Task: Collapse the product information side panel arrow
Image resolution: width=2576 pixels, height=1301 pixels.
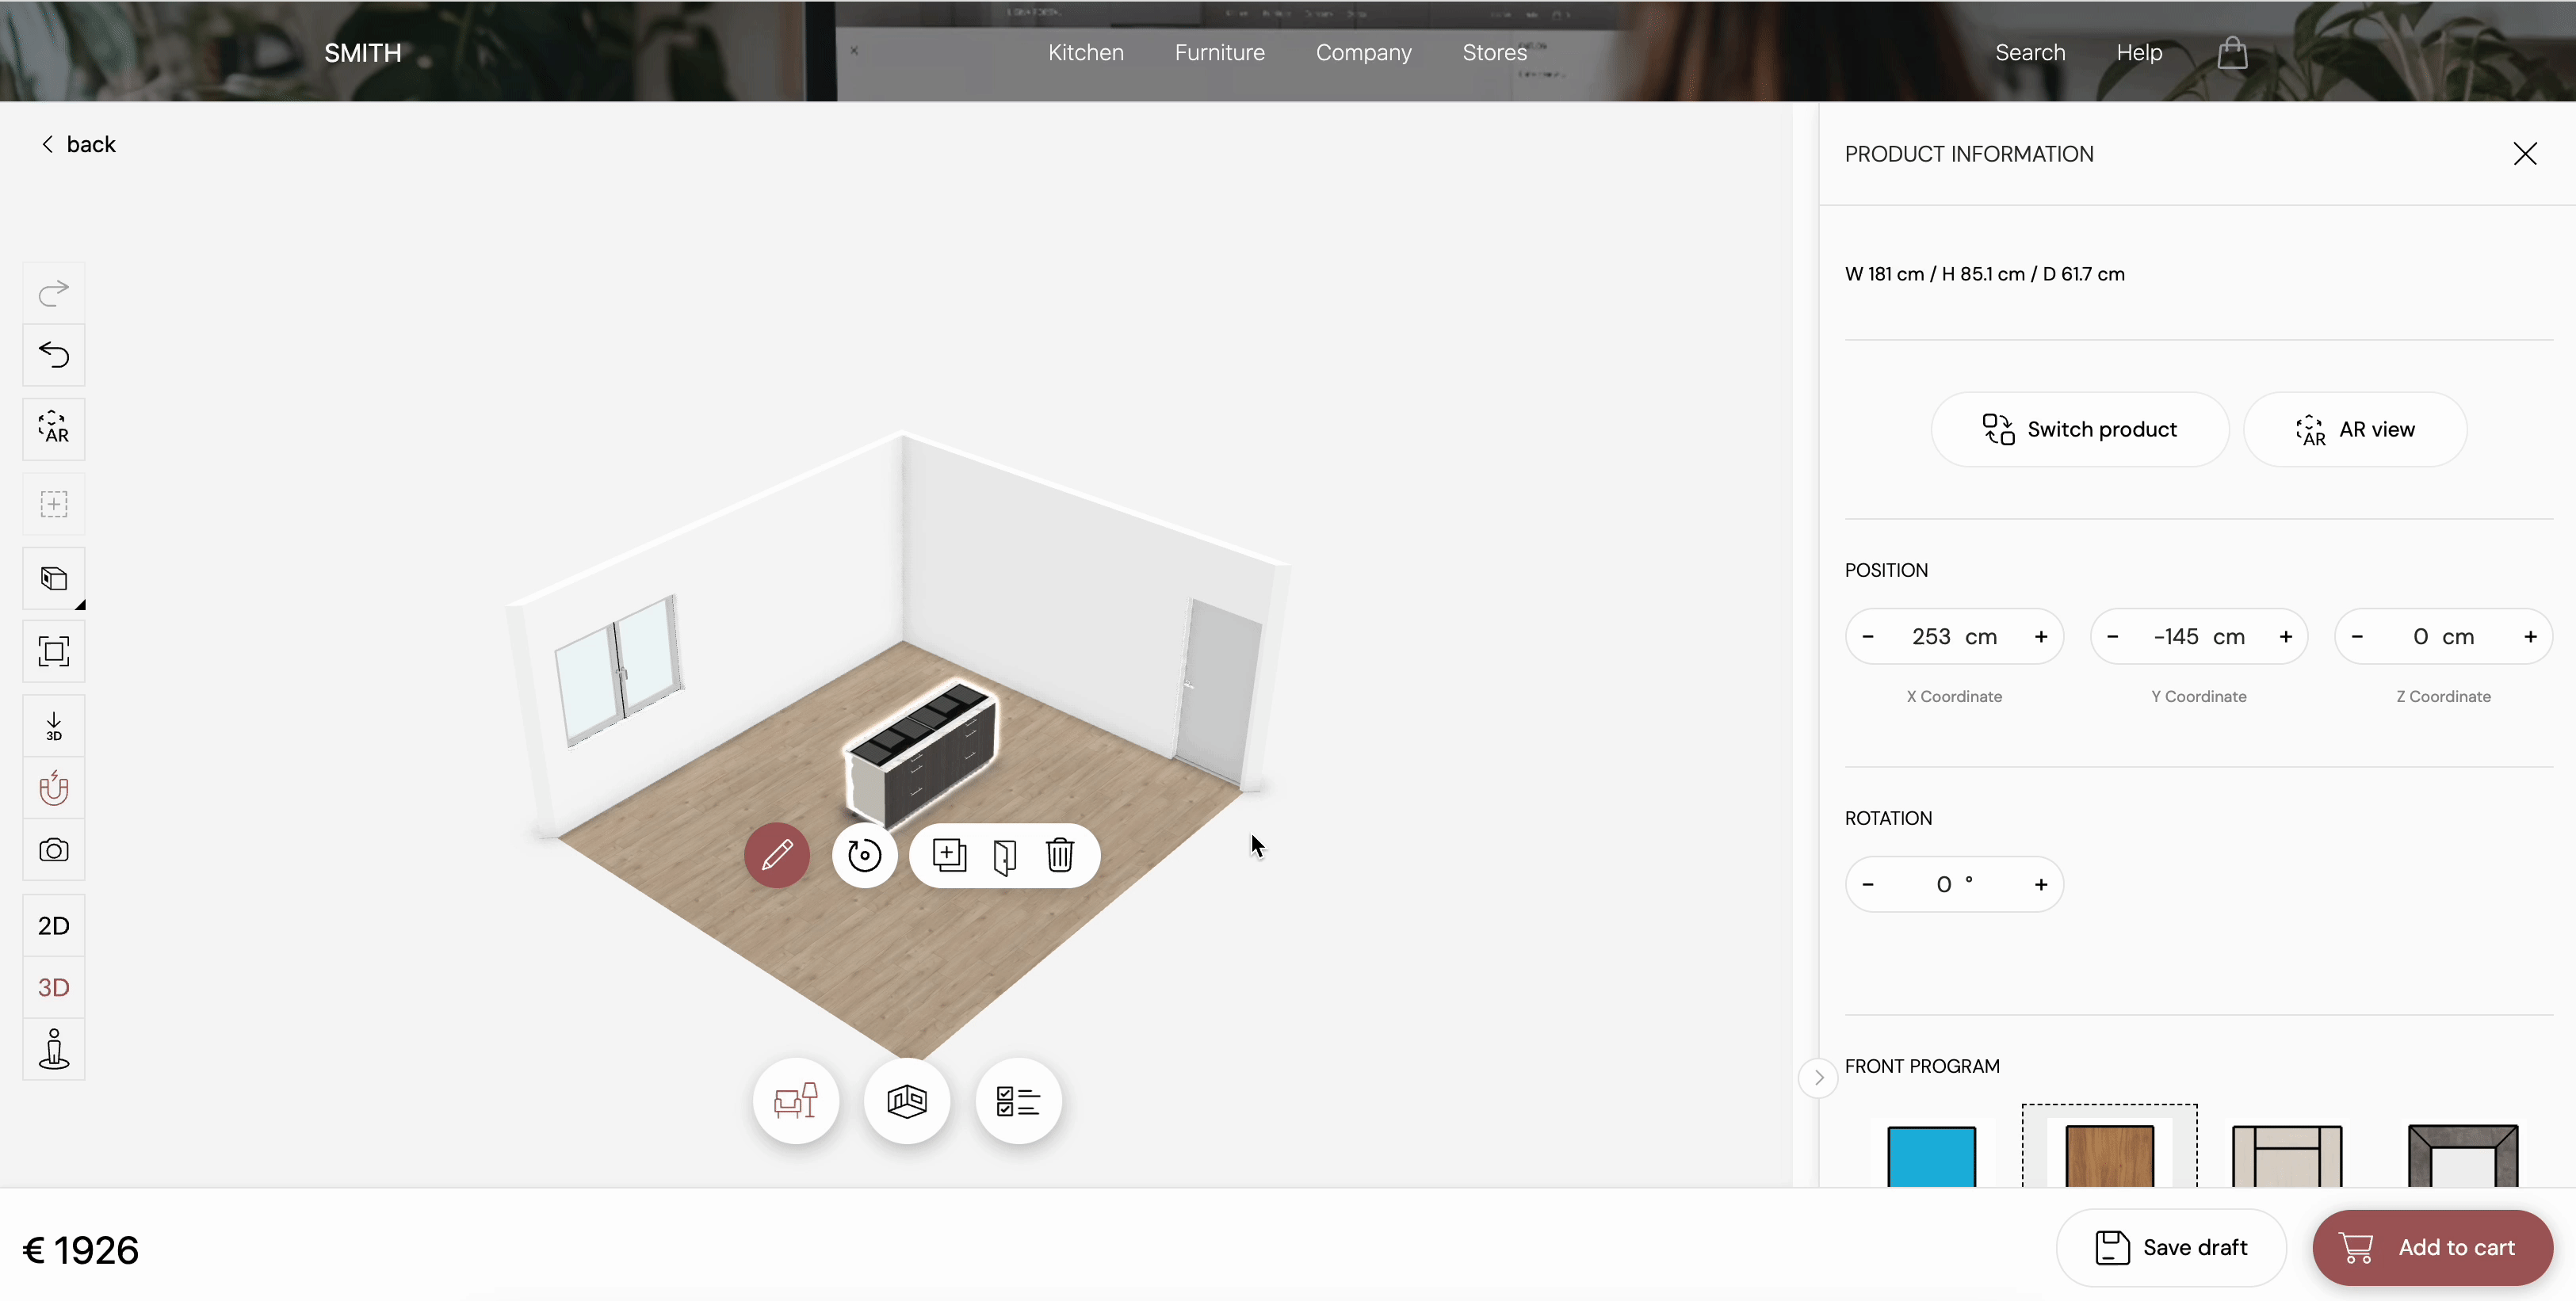Action: 1819,1077
